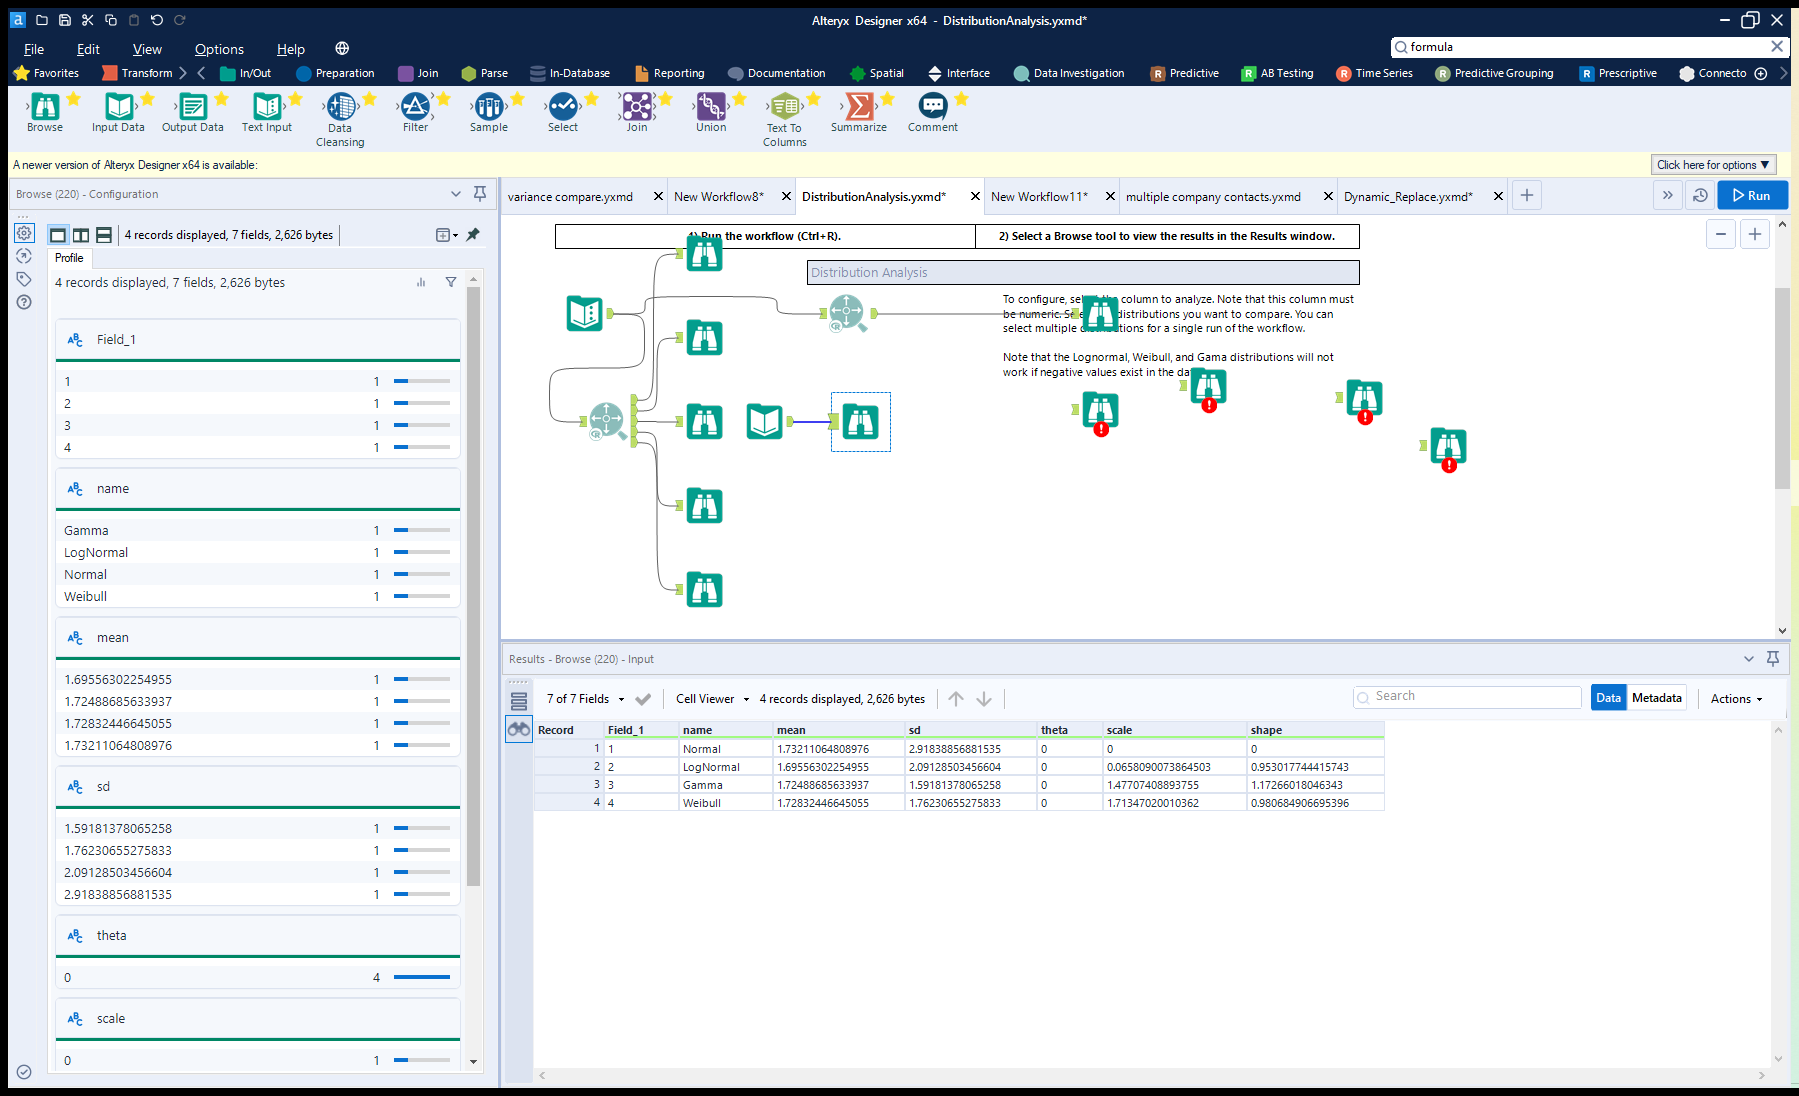
Task: Pick the Data Cleansing tool
Action: click(x=340, y=112)
